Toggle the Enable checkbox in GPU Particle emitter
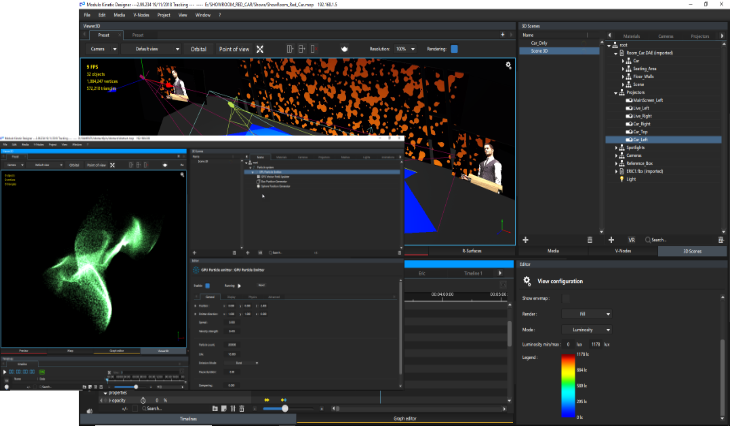This screenshot has height=426, width=730. tap(208, 285)
